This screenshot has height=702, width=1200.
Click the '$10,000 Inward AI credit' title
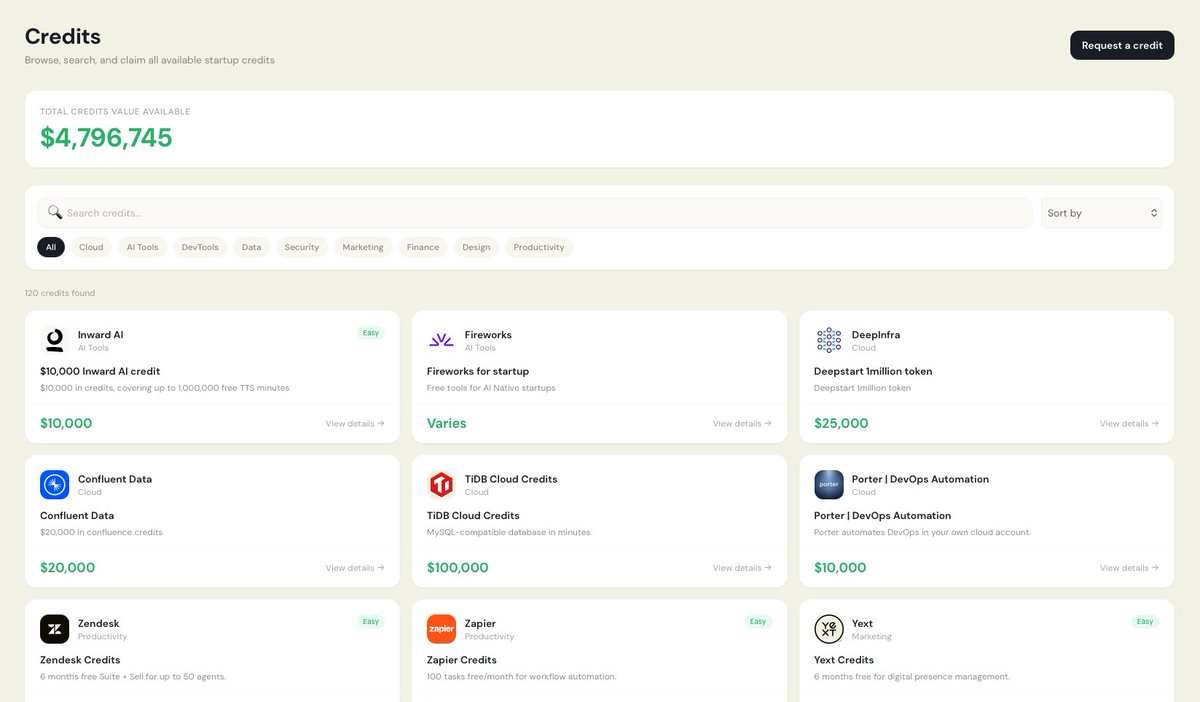point(100,371)
